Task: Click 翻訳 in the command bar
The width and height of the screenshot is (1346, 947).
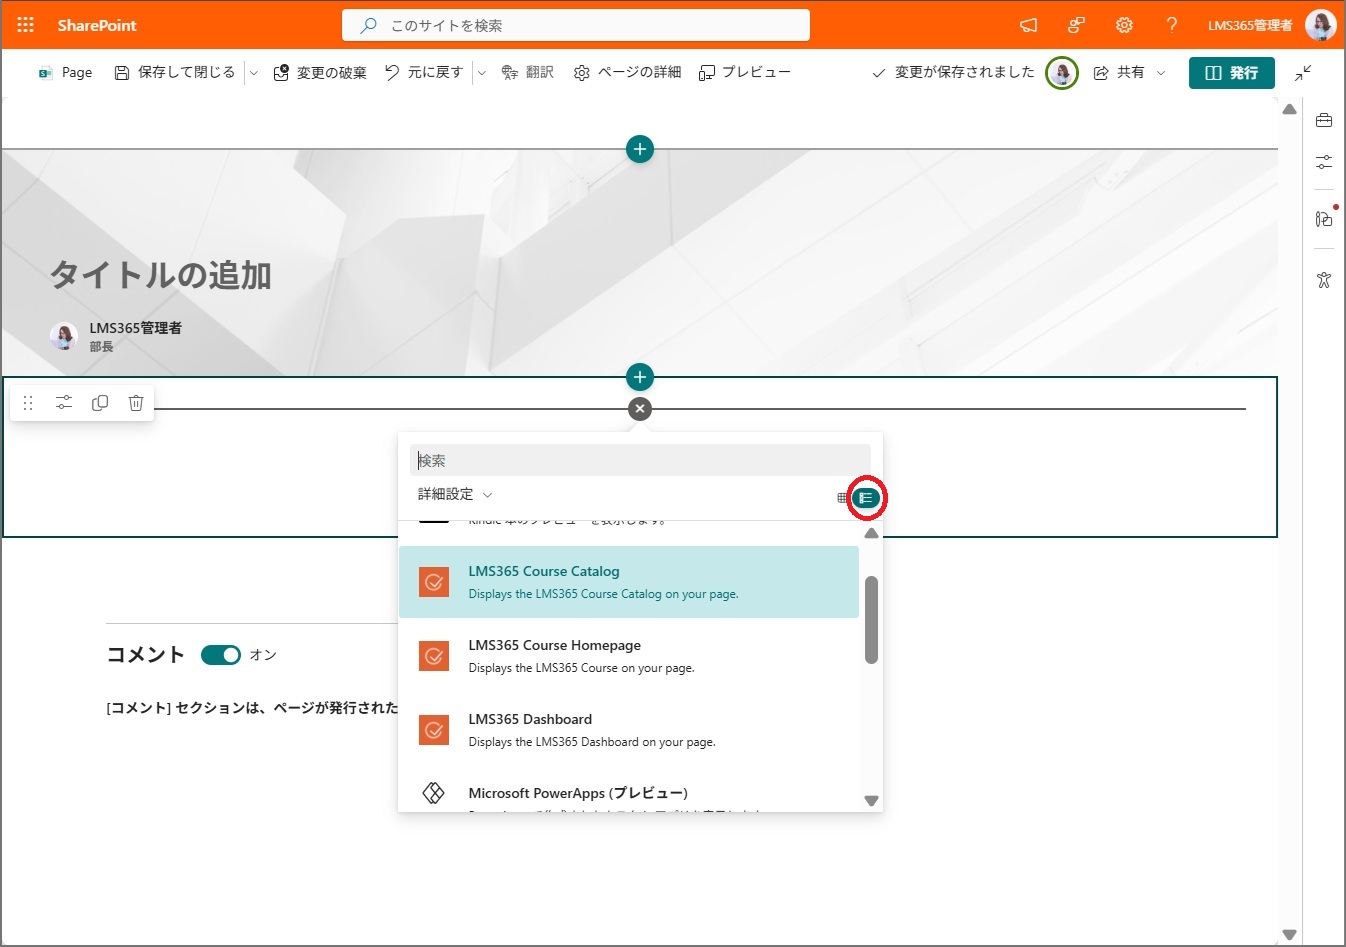Action: pos(527,73)
